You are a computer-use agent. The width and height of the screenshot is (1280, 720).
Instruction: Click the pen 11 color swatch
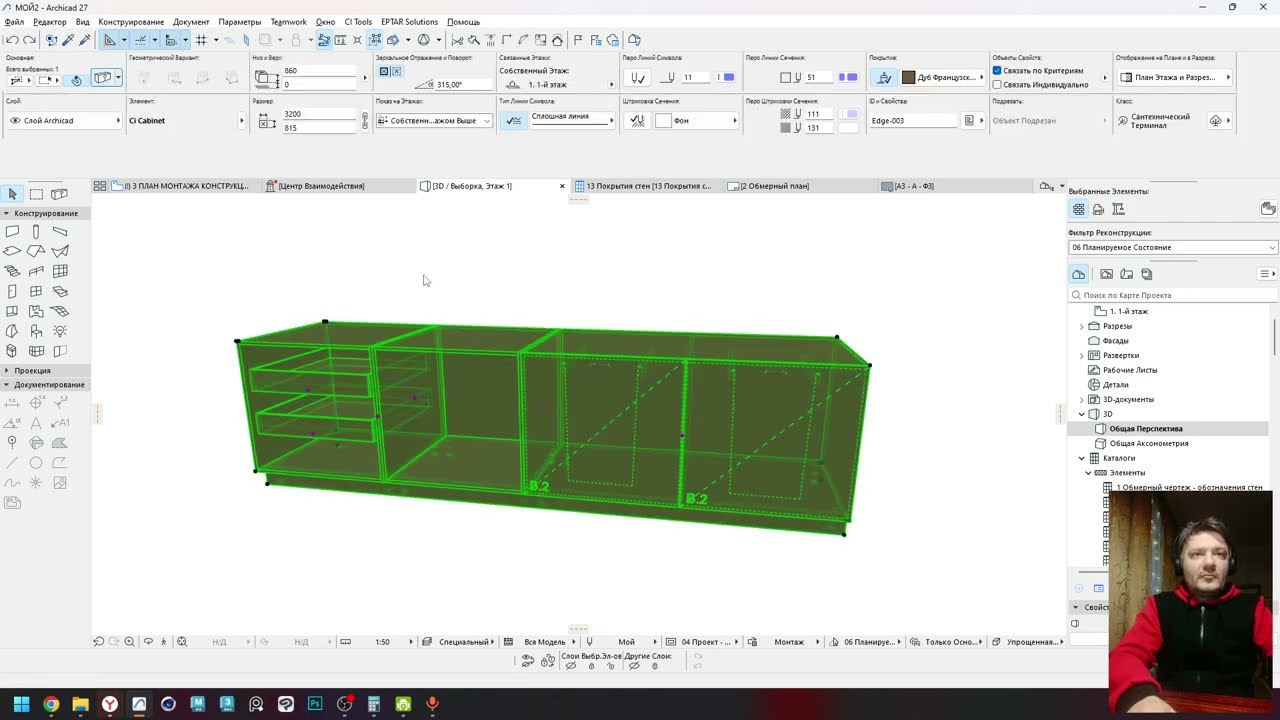pyautogui.click(x=727, y=77)
